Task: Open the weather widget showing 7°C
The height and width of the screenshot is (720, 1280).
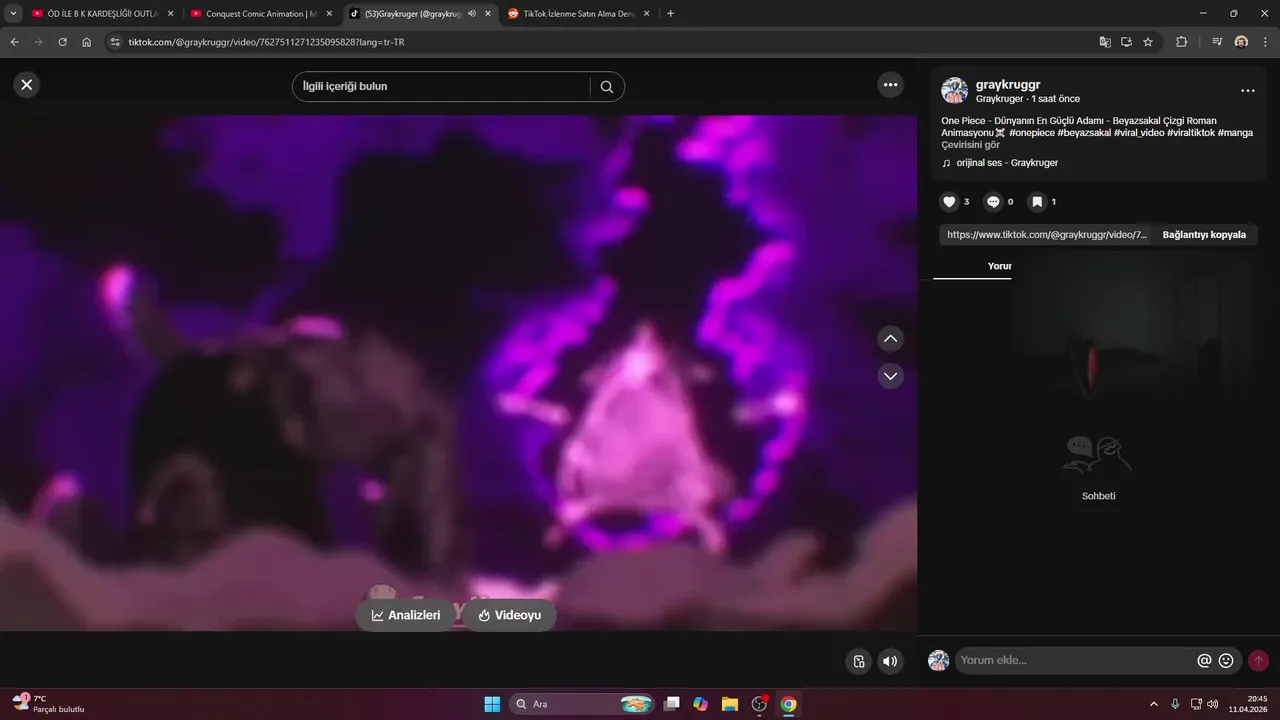Action: 48,703
